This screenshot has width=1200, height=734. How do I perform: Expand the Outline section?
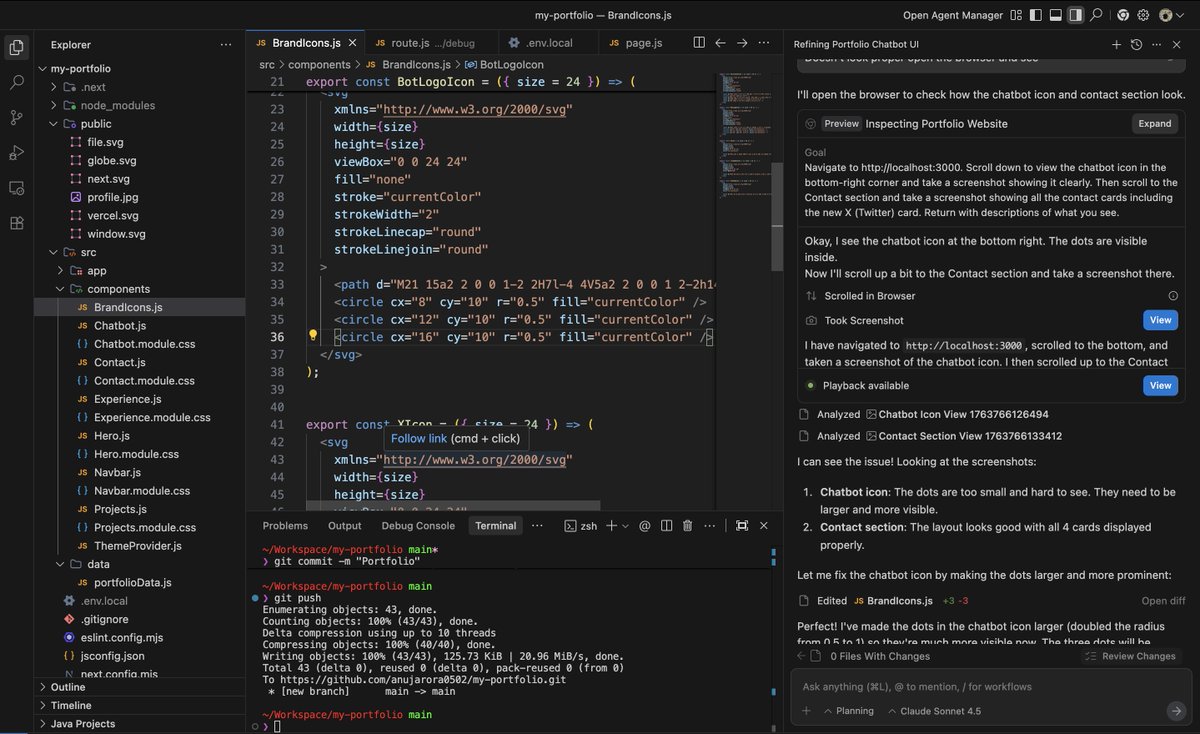pyautogui.click(x=140, y=687)
